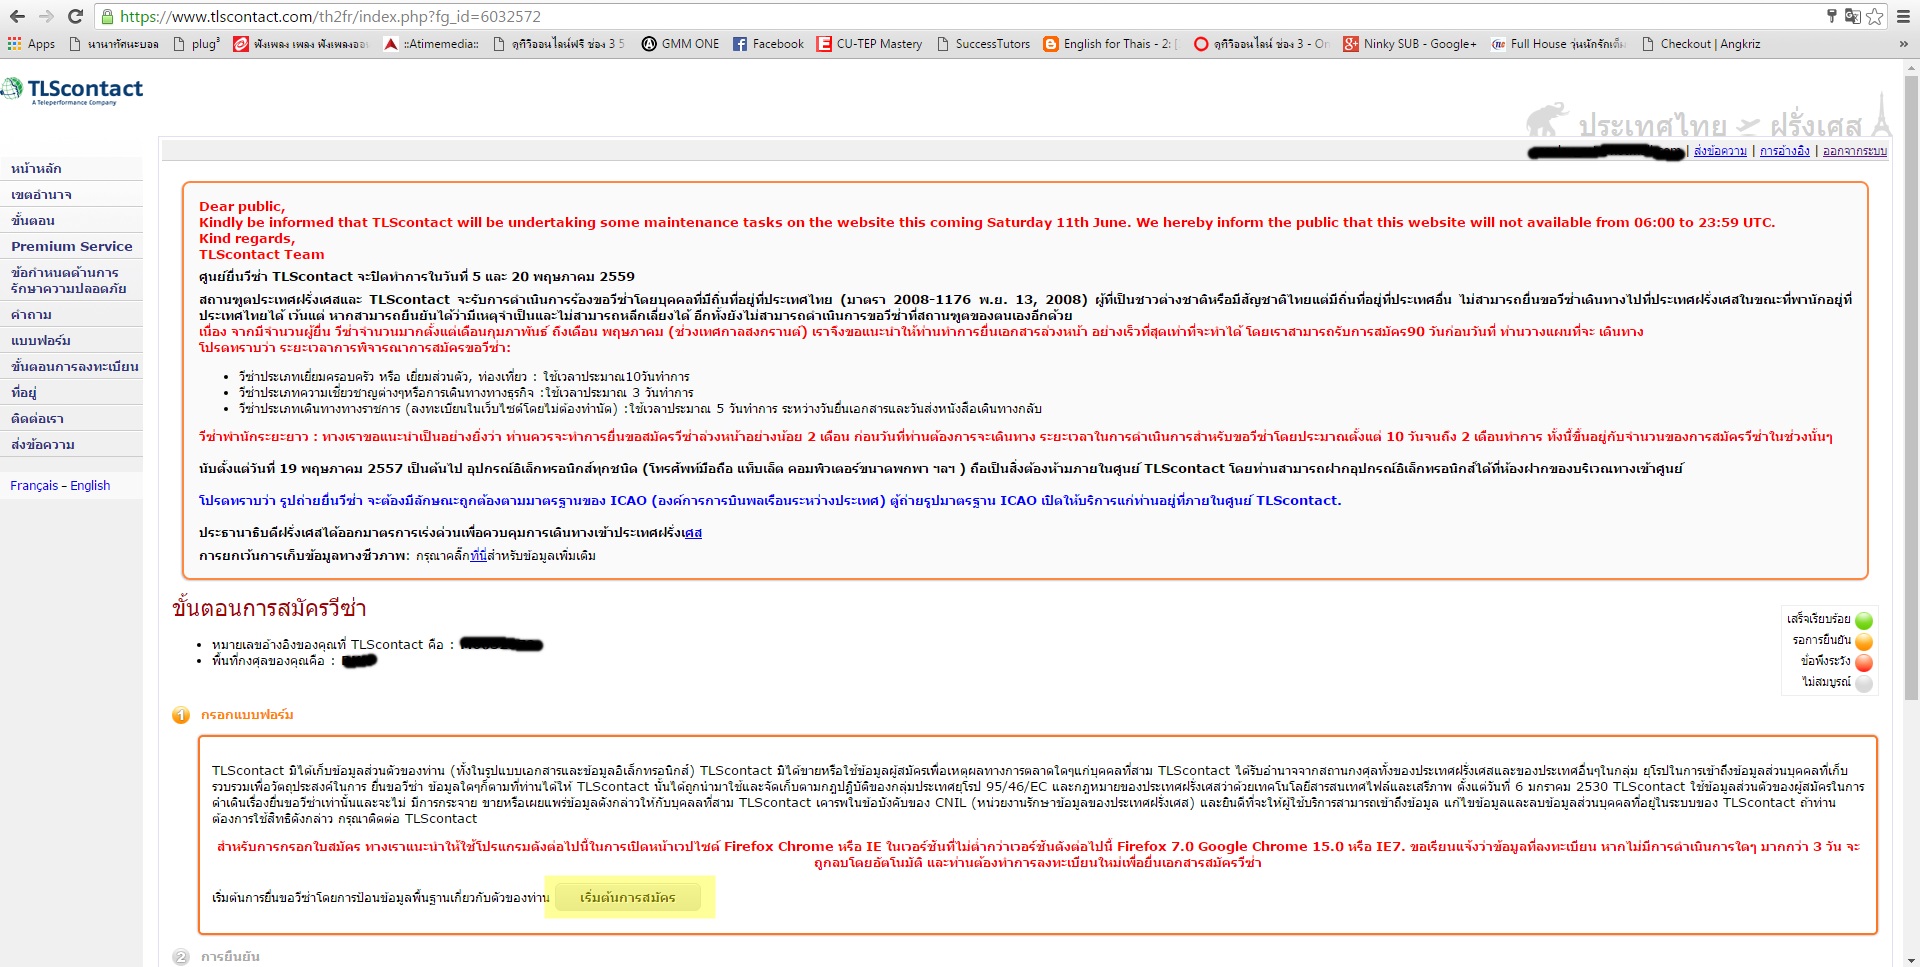Viewport: 1920px width, 967px height.
Task: Open the Apps bookmark shortcut
Action: pyautogui.click(x=31, y=44)
